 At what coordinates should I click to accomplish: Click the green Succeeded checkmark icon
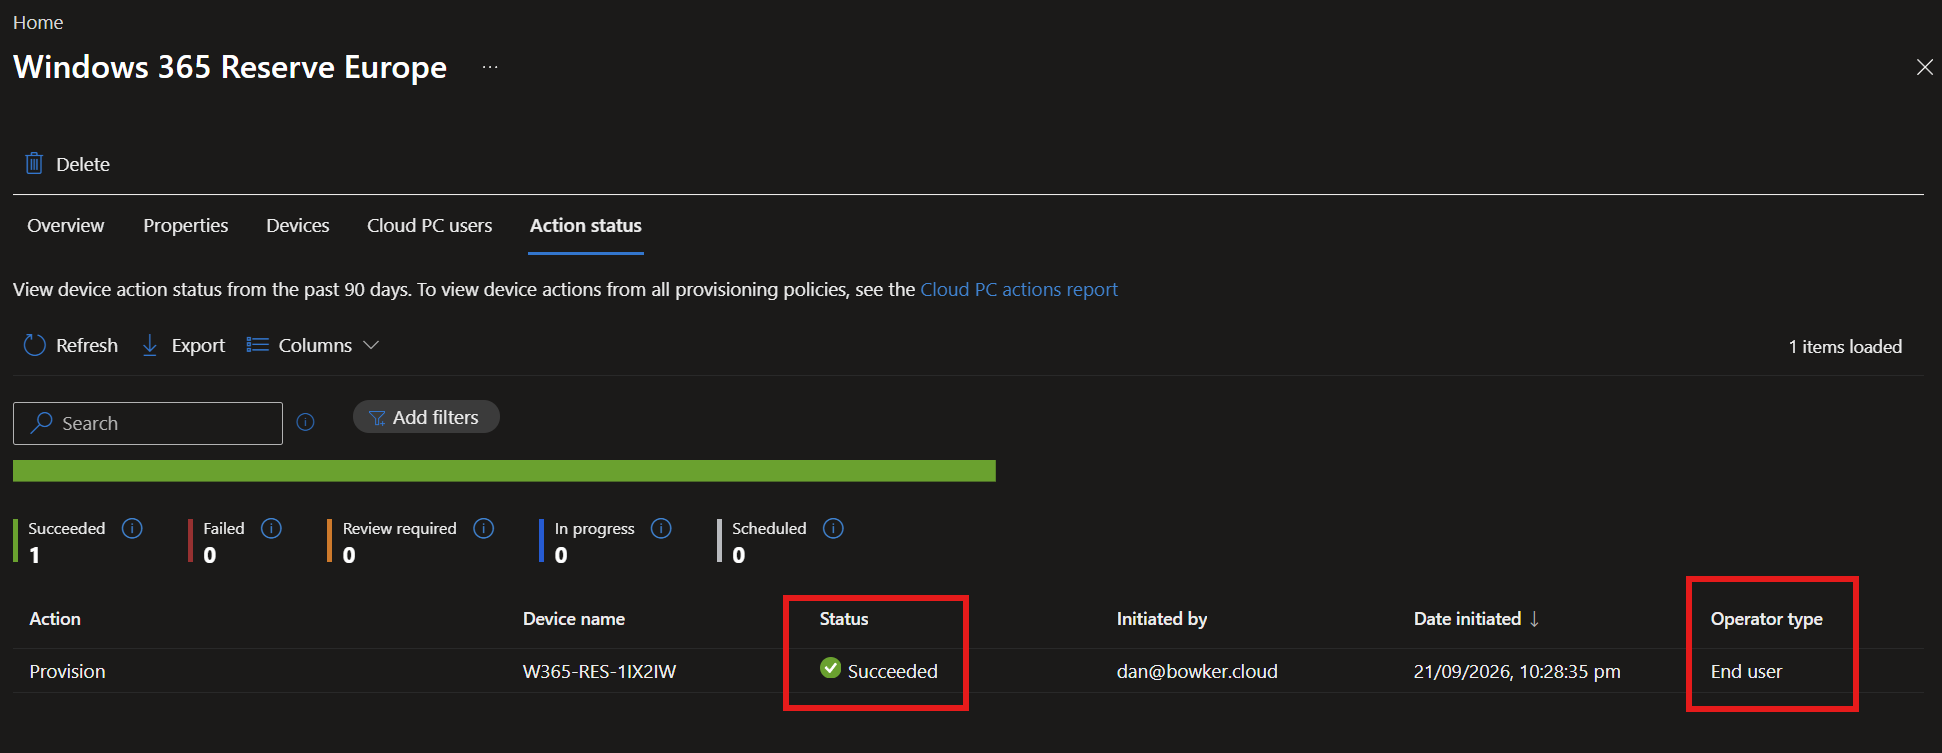[x=830, y=668]
